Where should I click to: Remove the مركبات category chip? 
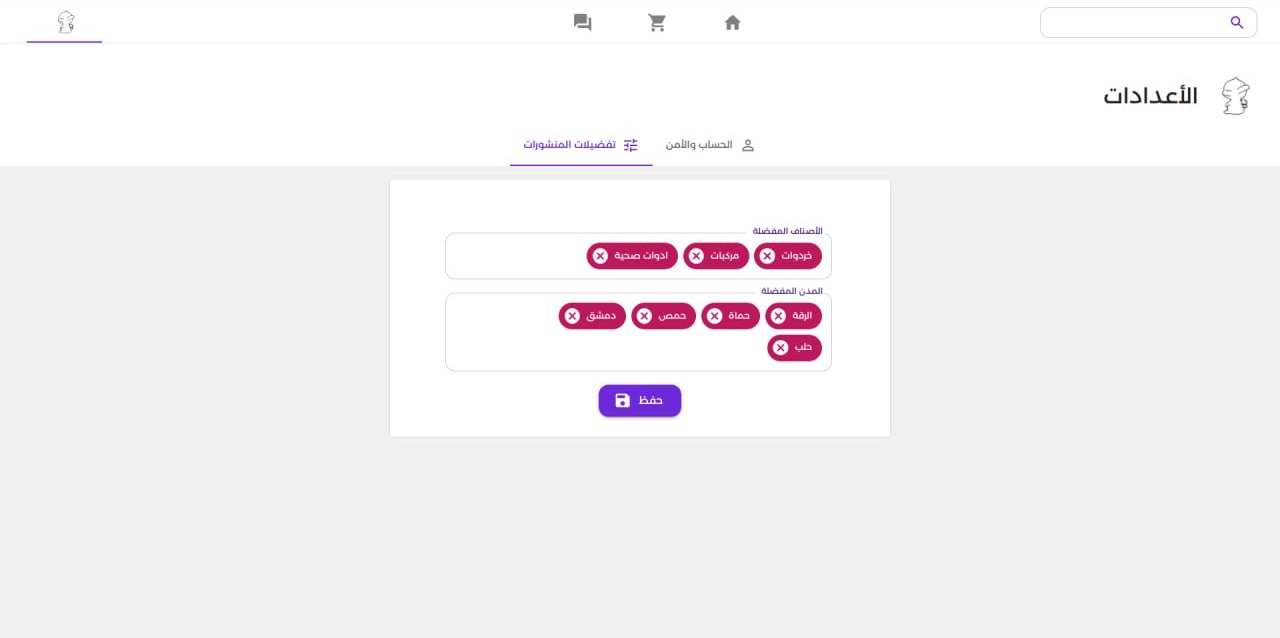click(x=696, y=256)
